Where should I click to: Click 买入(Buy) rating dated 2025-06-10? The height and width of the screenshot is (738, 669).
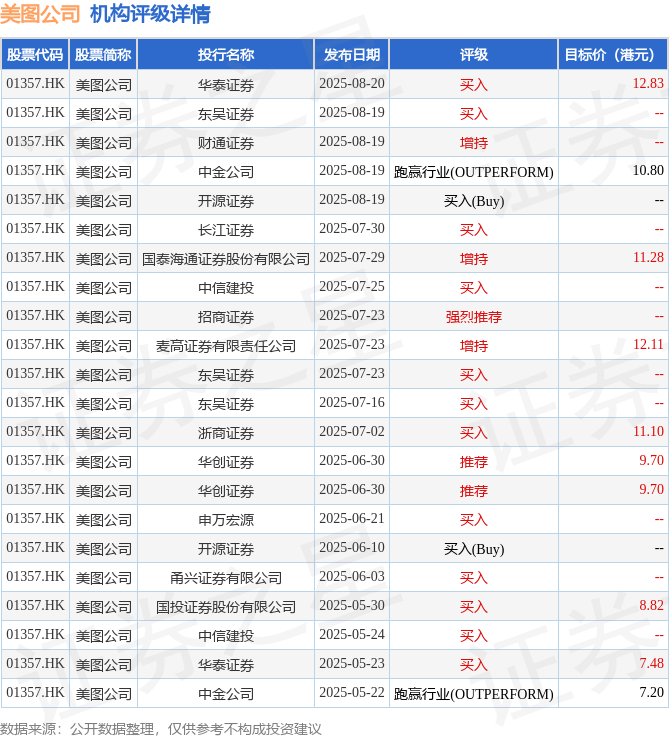[474, 549]
